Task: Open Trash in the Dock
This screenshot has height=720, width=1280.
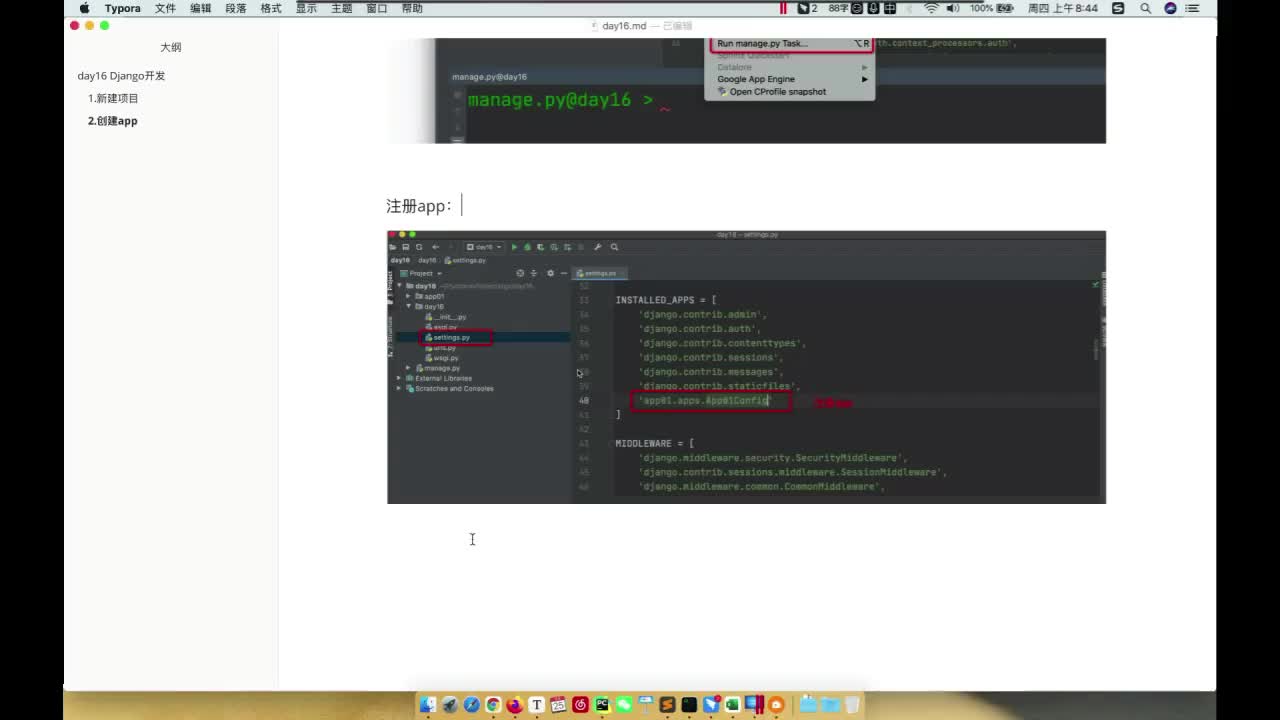Action: pyautogui.click(x=852, y=704)
